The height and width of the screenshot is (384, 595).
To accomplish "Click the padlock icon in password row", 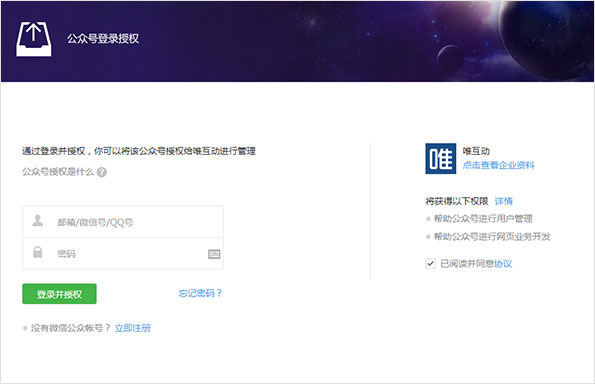I will coord(38,252).
